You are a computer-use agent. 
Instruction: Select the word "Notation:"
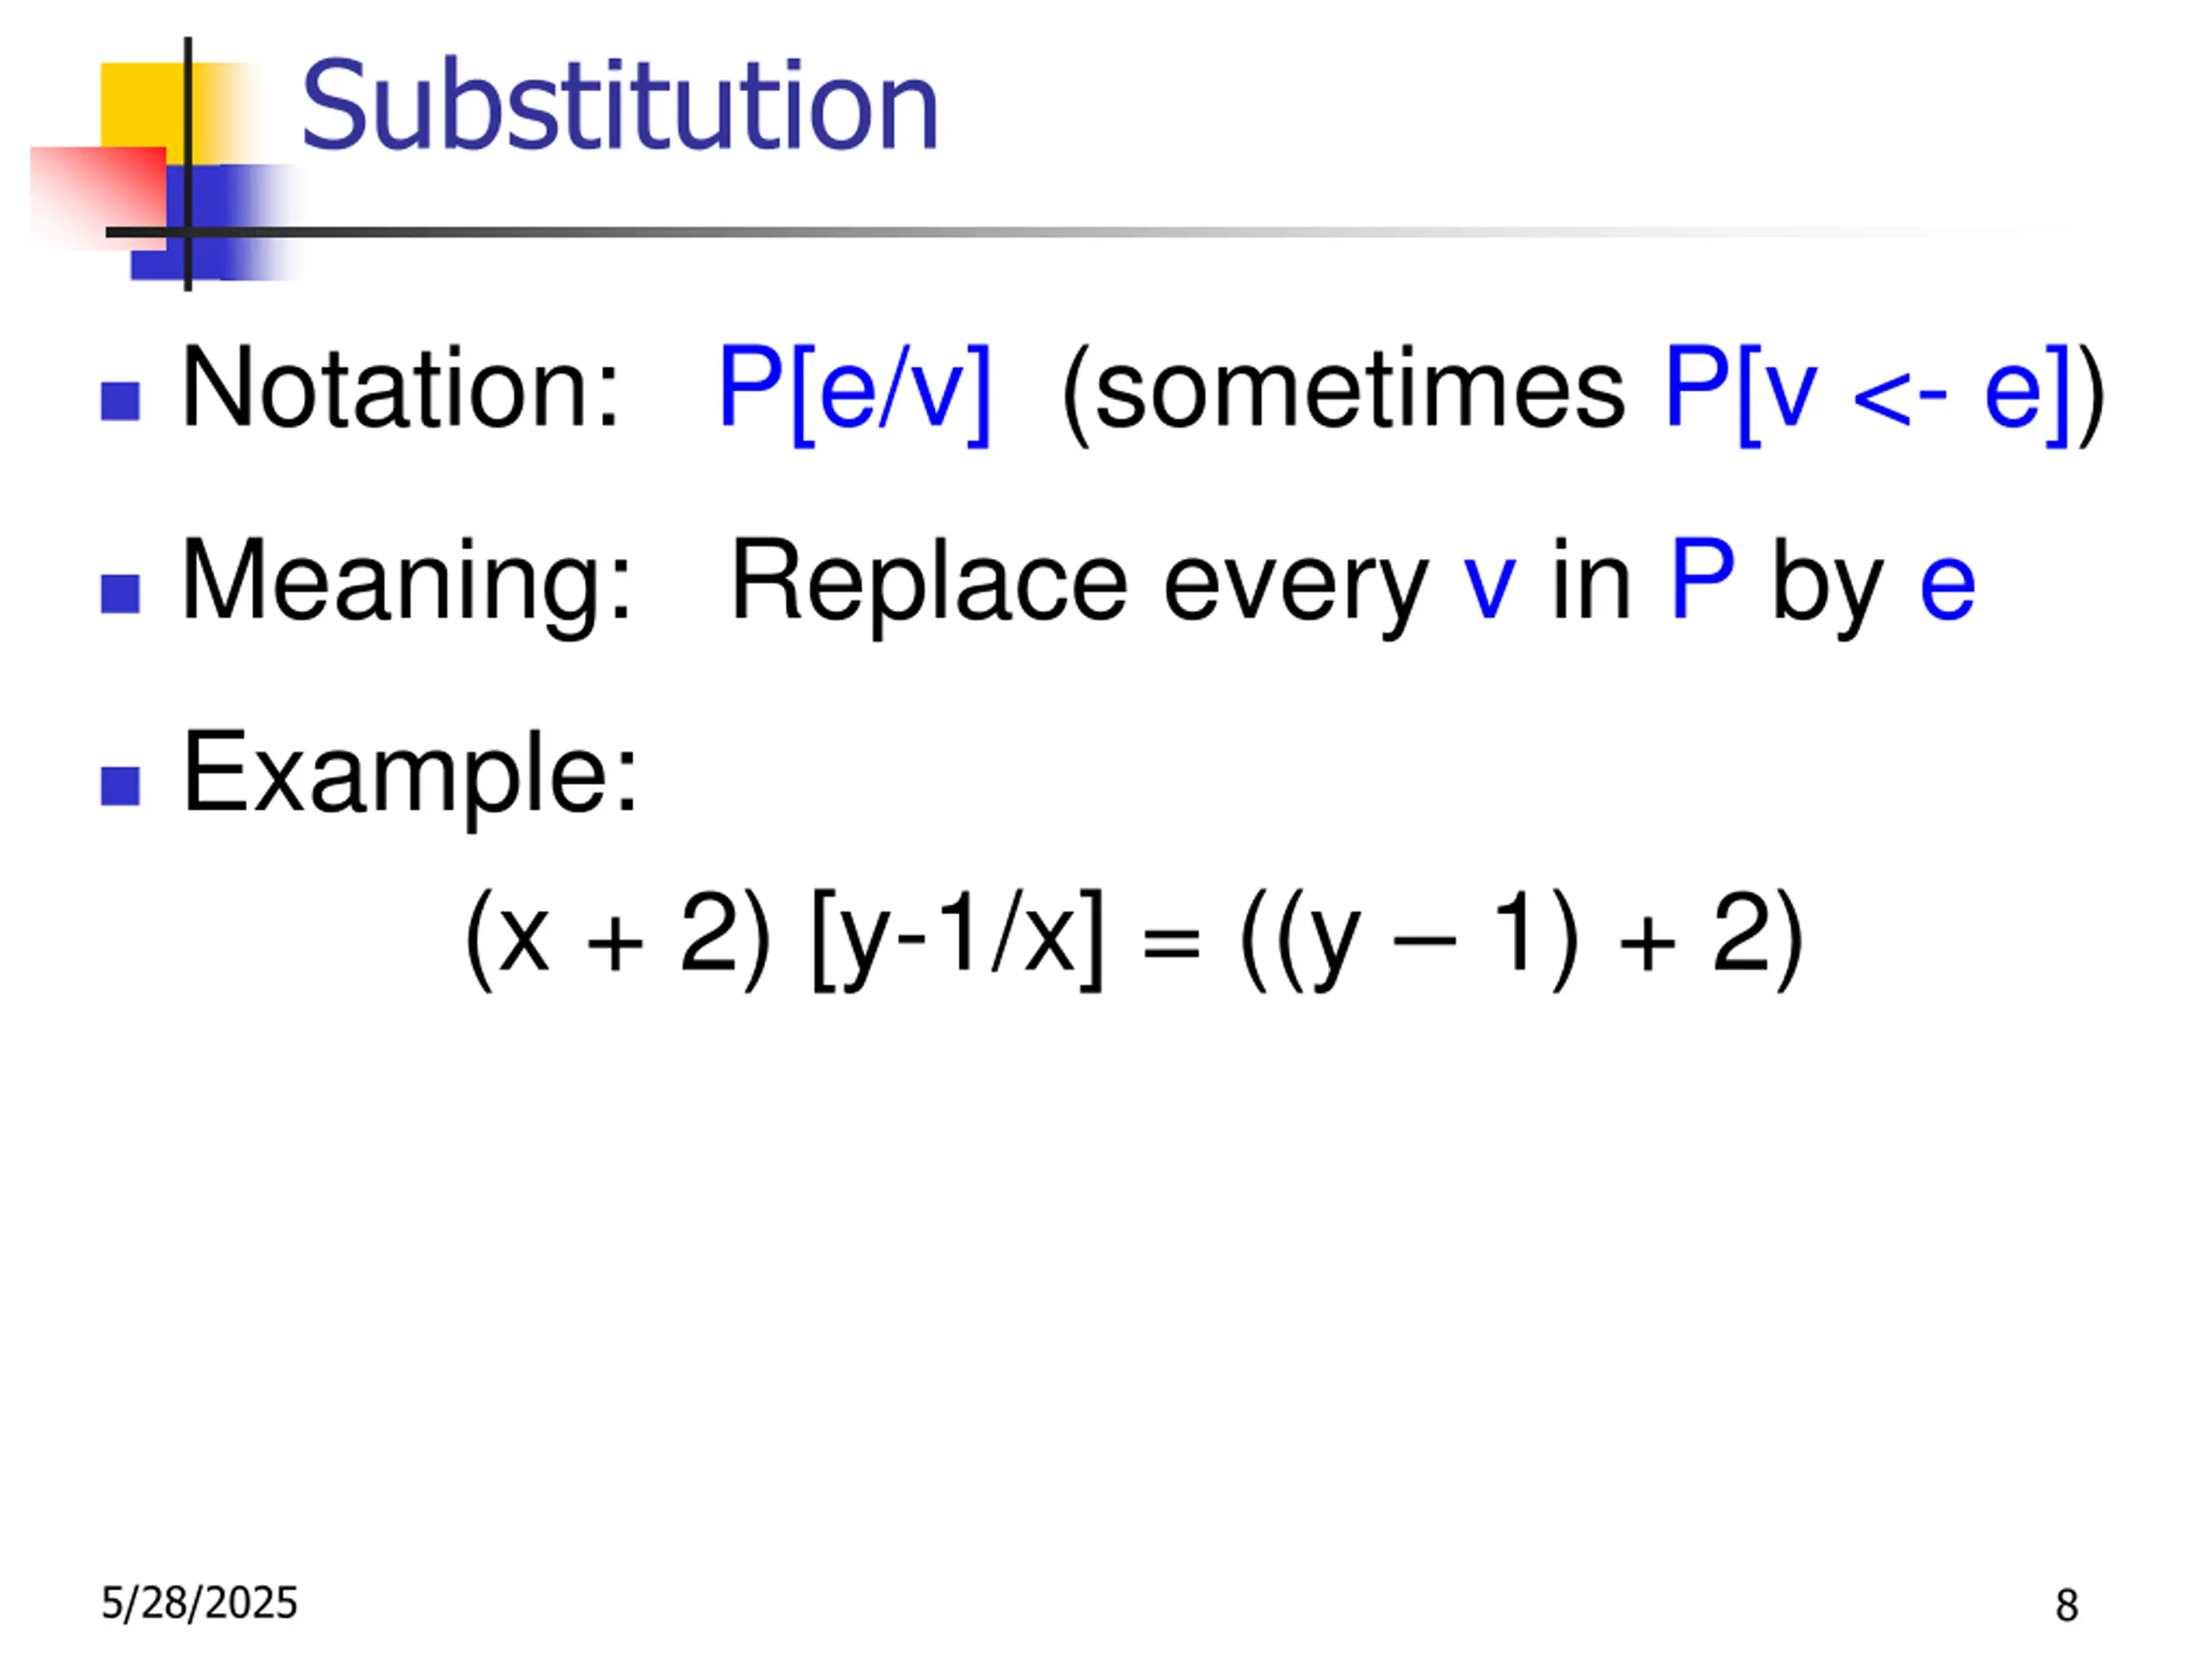tap(400, 390)
